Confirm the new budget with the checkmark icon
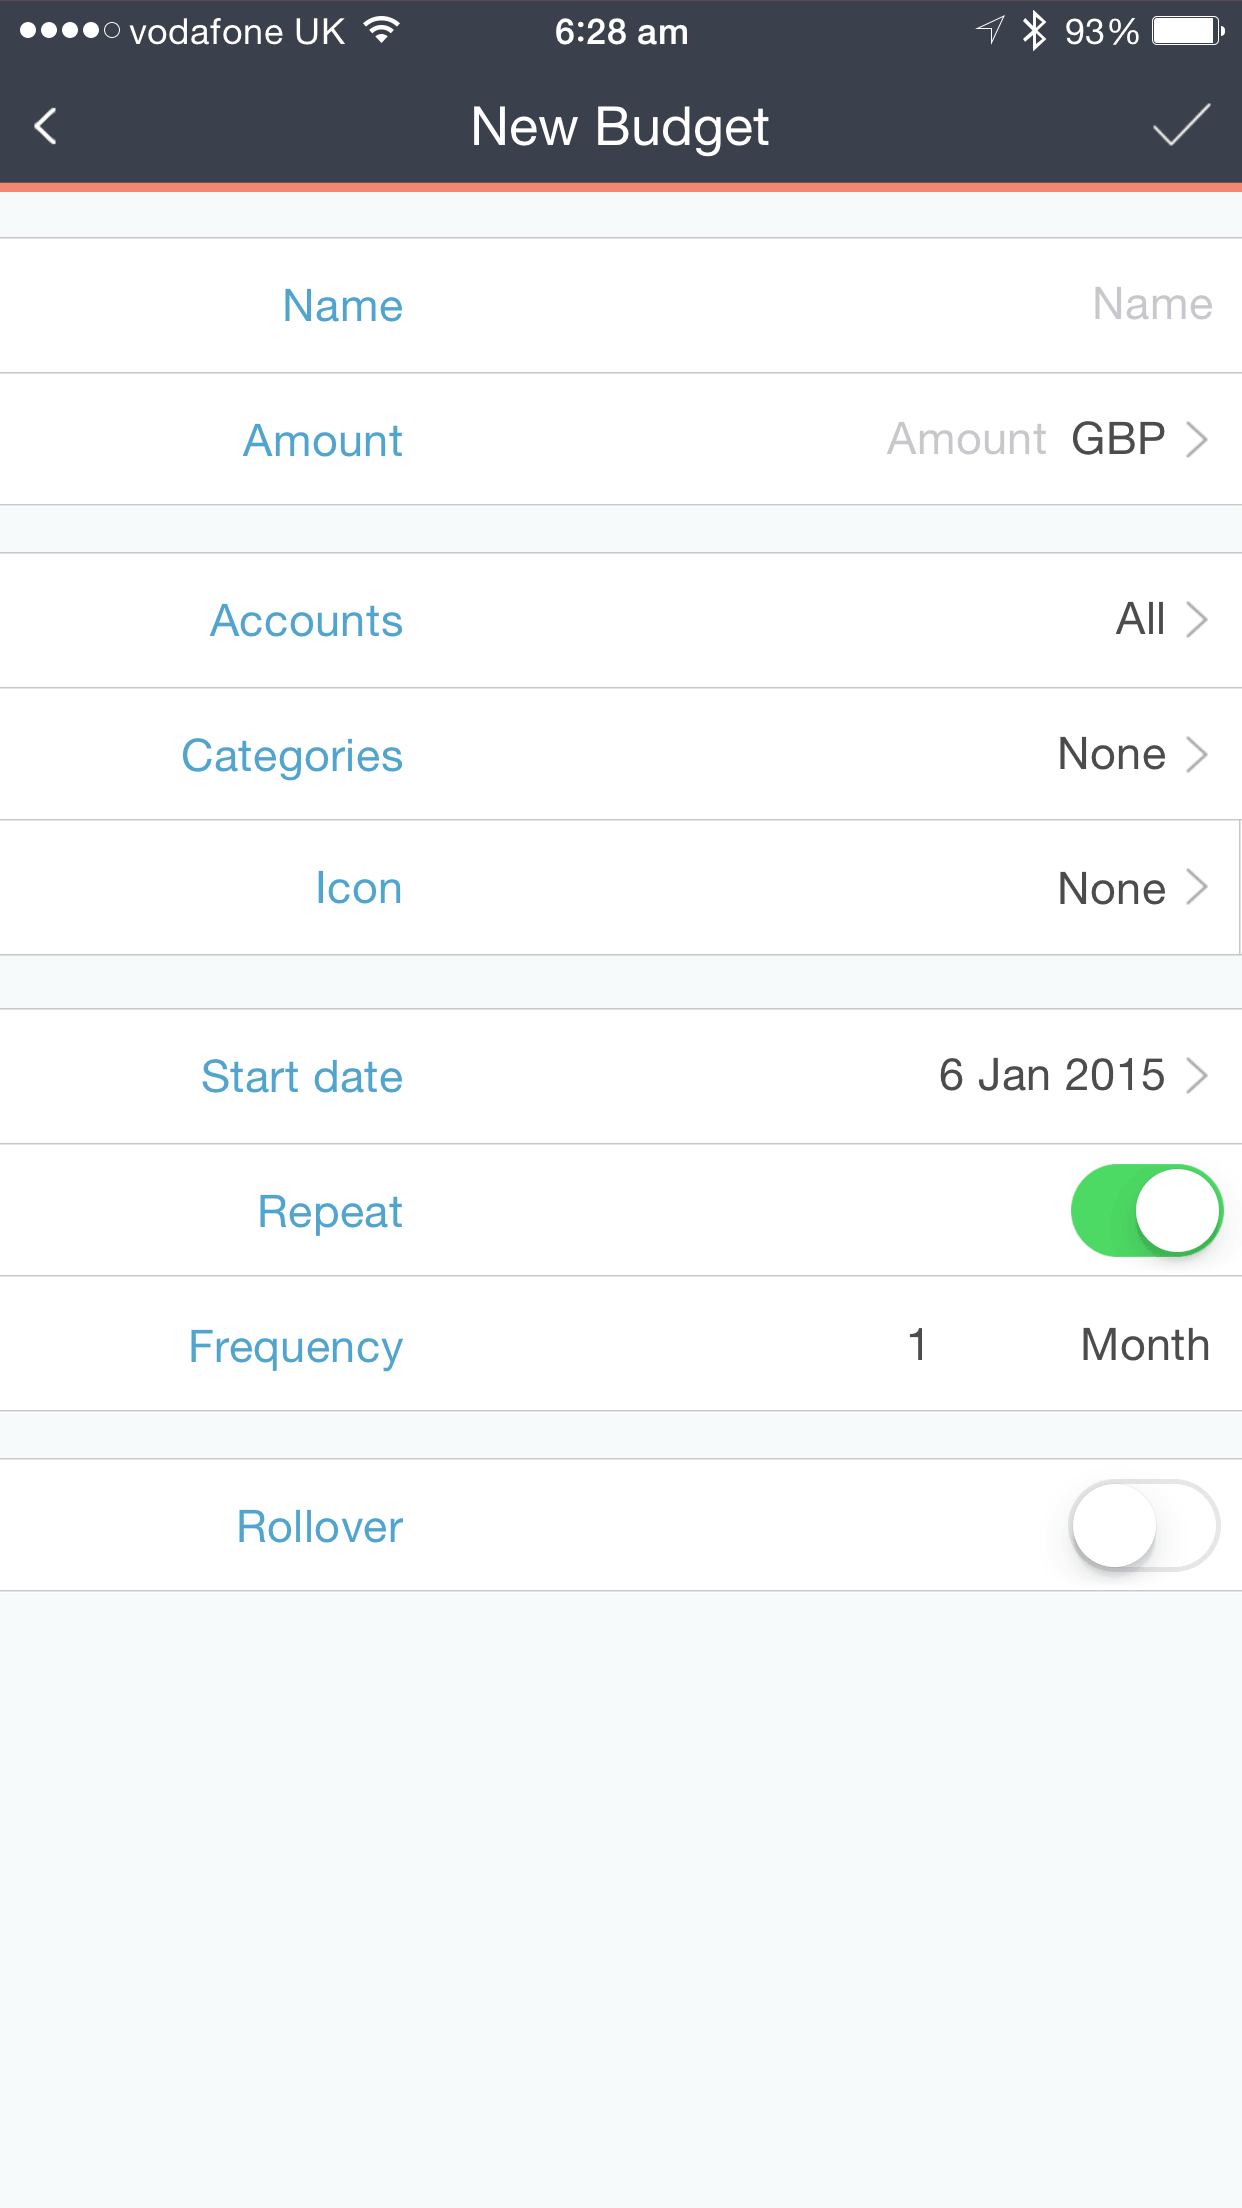Screen dimensions: 1242x2208 [x=1181, y=126]
